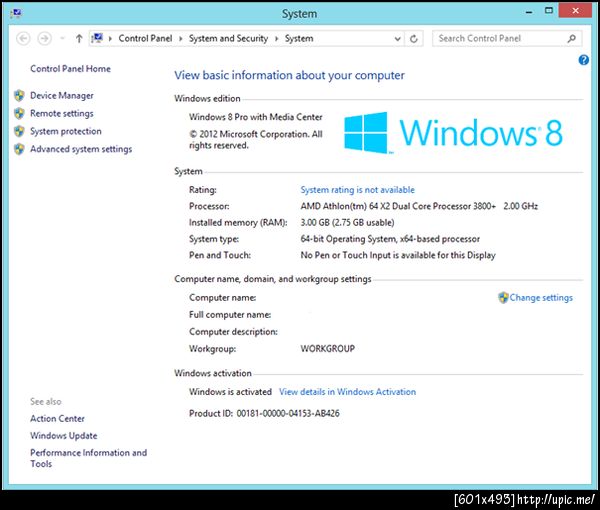Image resolution: width=600 pixels, height=510 pixels.
Task: Open Performance Information and Tools
Action: point(88,458)
